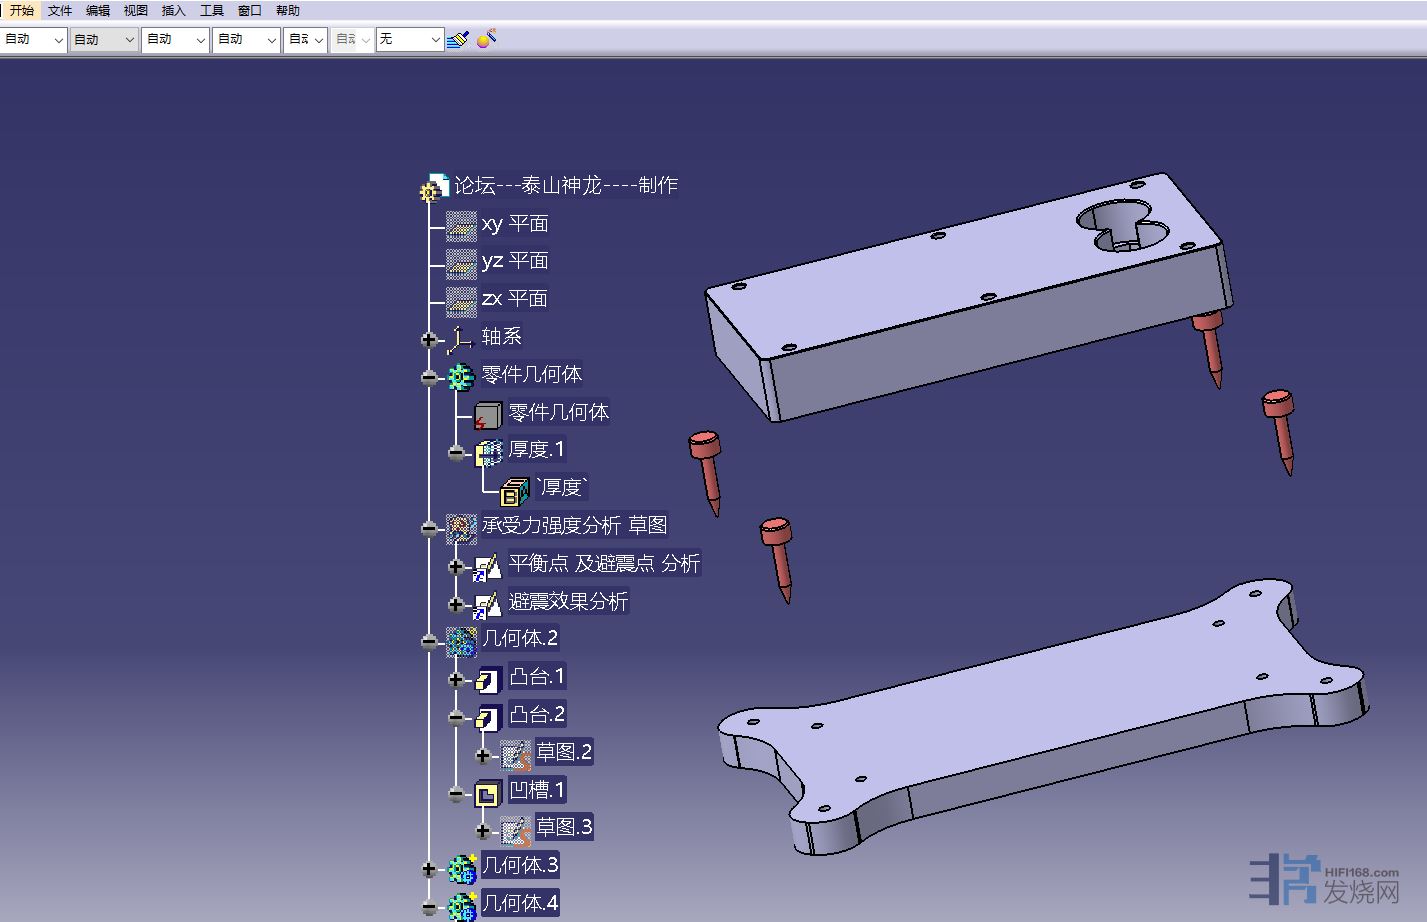Select the xy 平面 plane icon
1427x922 pixels.
(461, 226)
